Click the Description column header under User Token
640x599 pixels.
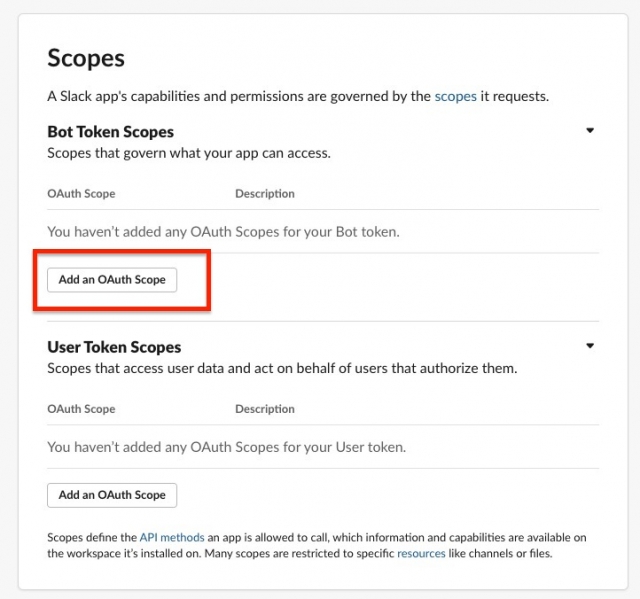click(265, 409)
